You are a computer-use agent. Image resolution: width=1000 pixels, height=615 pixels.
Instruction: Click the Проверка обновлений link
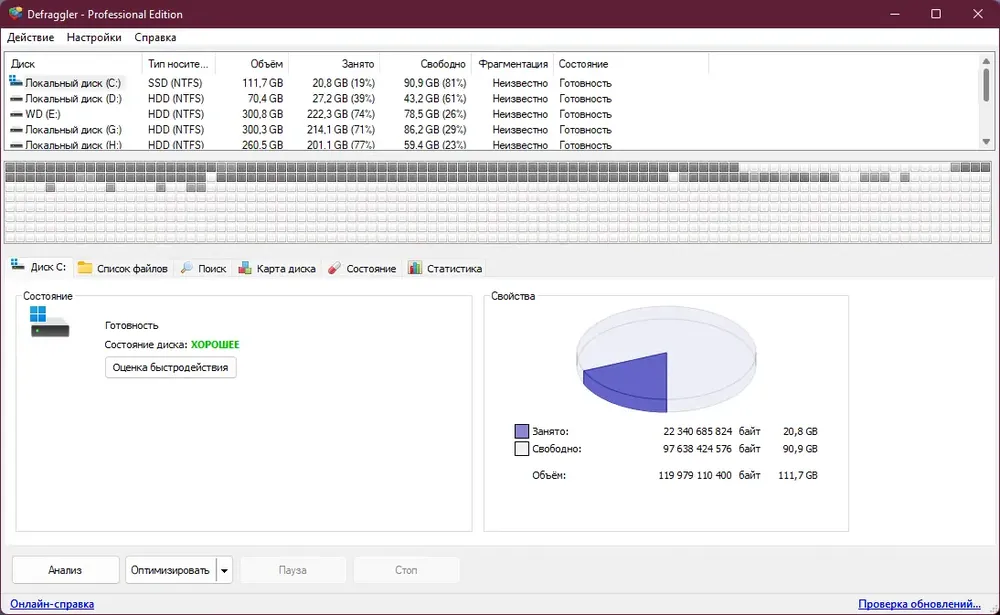[919, 604]
